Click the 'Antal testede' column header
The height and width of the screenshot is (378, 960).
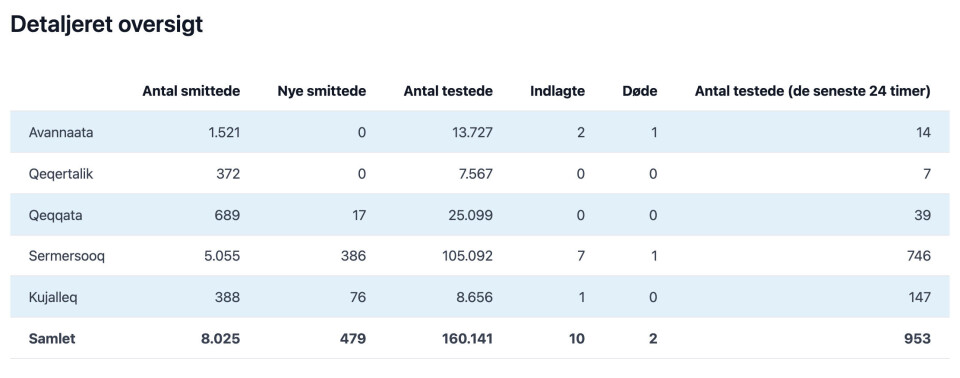(x=448, y=91)
